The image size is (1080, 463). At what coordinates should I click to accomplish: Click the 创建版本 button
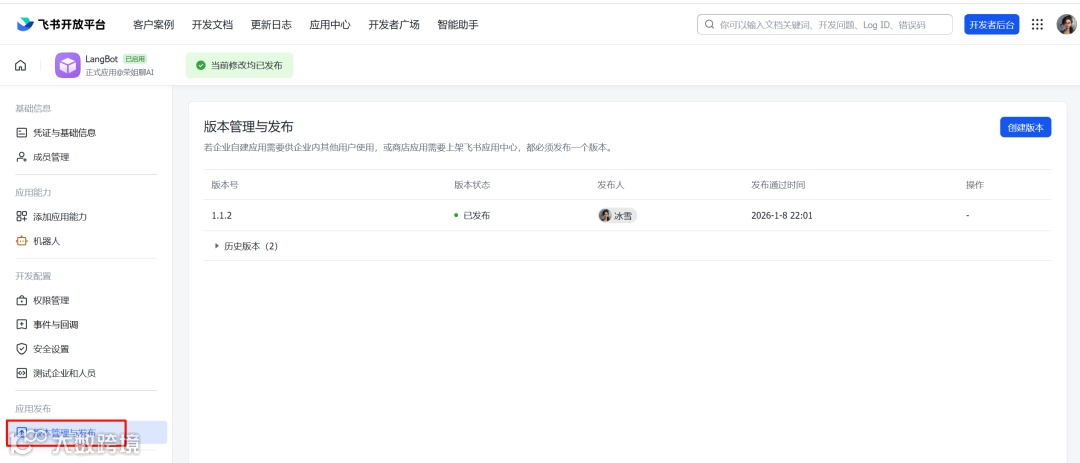(1025, 127)
